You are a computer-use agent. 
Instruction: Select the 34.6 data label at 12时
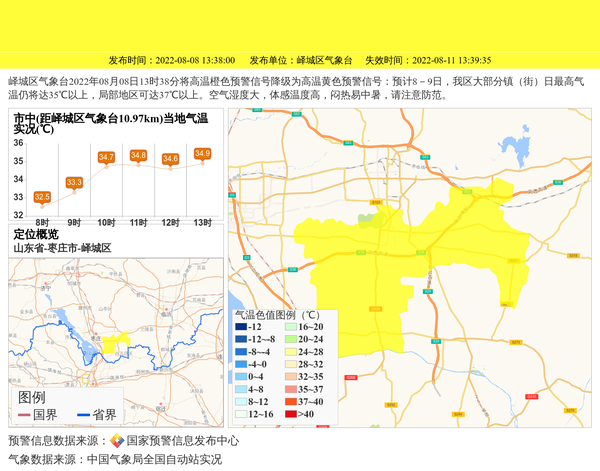tap(170, 159)
